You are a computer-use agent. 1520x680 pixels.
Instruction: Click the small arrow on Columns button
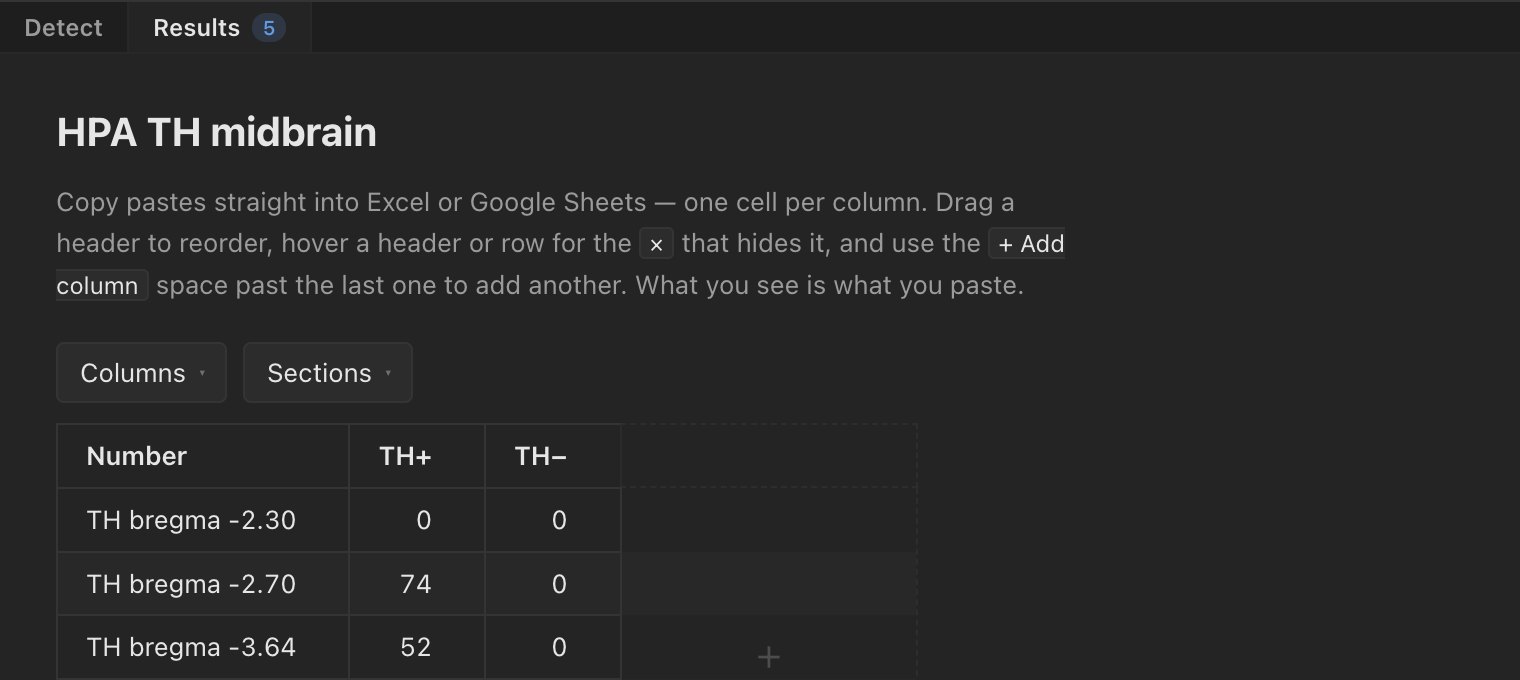click(202, 374)
